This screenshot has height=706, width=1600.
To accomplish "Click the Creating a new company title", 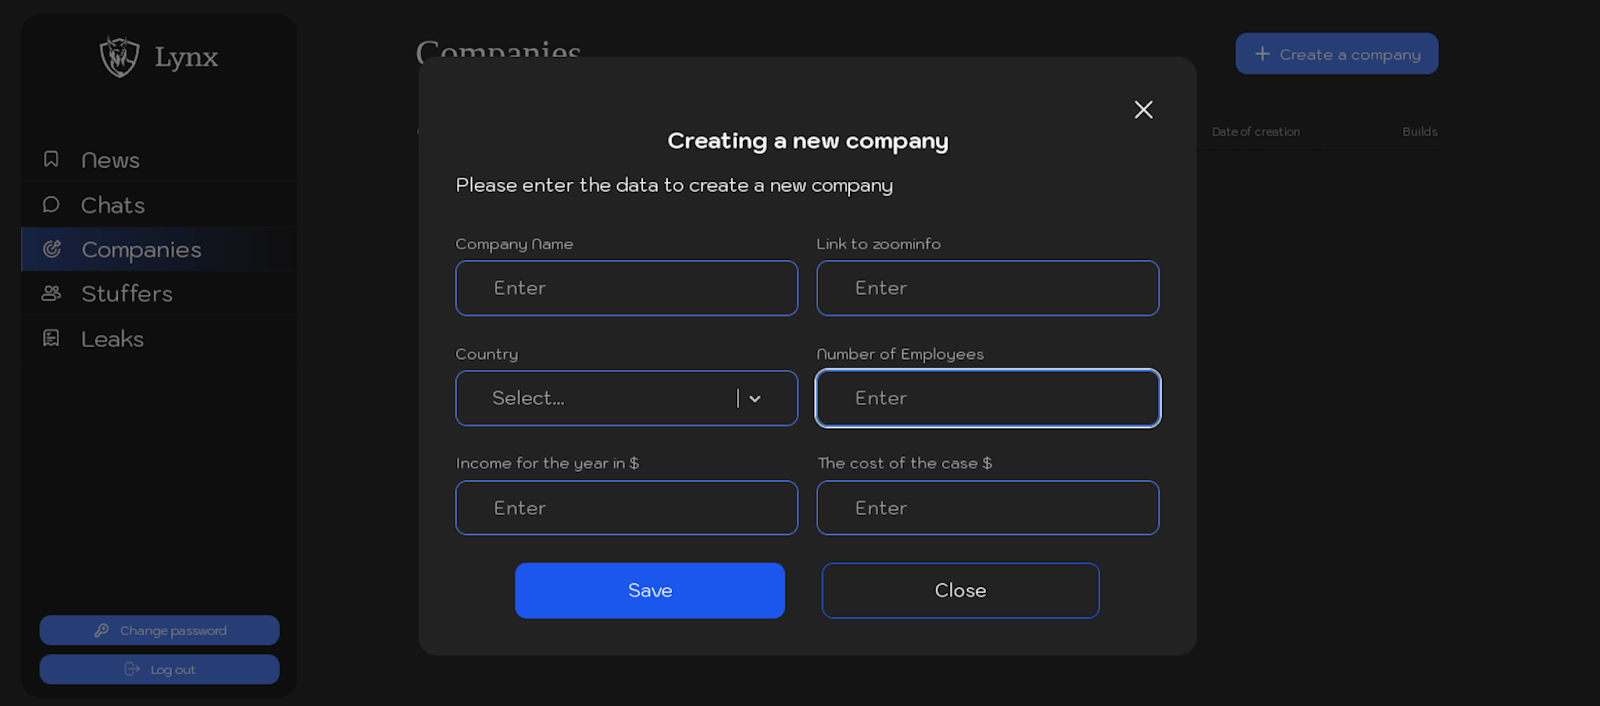I will pos(808,141).
